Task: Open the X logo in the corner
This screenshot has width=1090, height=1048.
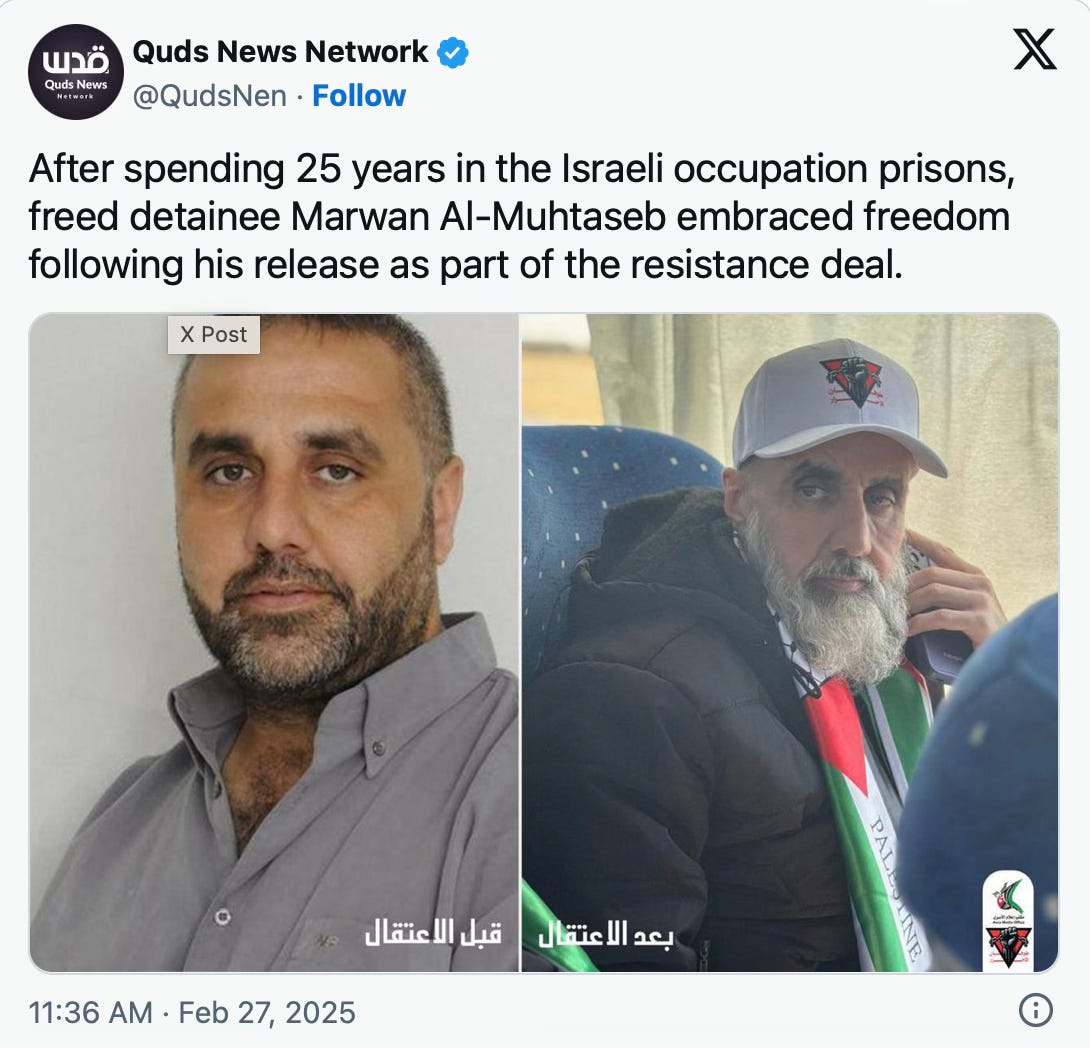Action: click(1035, 49)
